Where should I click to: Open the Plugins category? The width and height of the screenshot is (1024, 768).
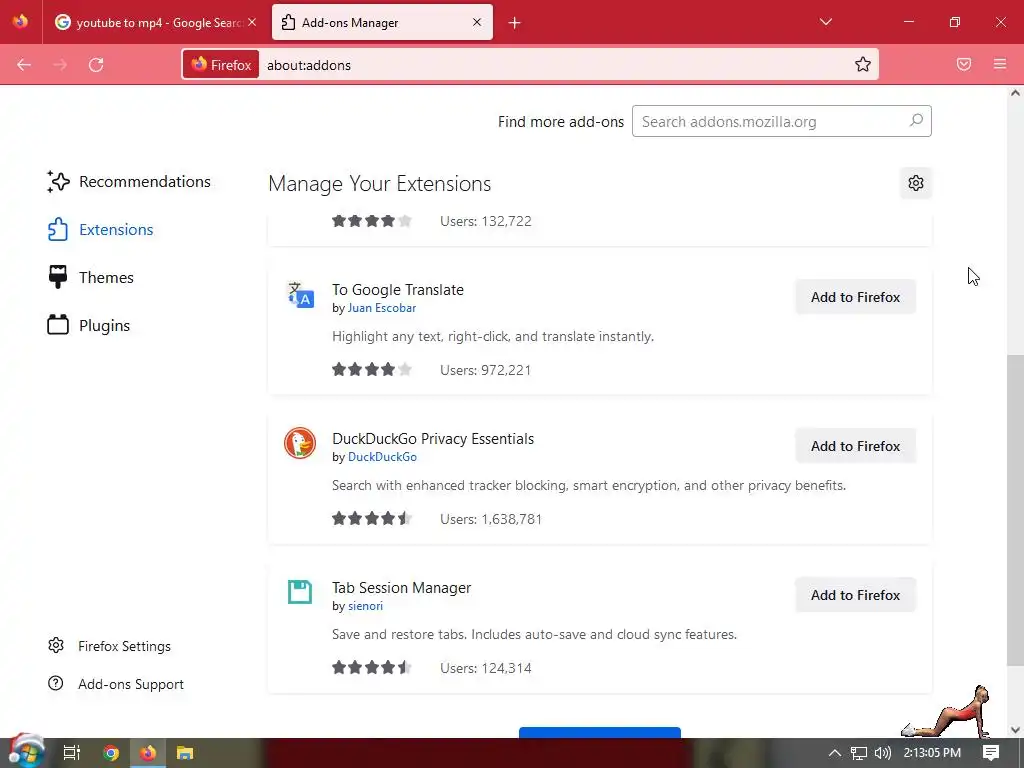coord(89,325)
